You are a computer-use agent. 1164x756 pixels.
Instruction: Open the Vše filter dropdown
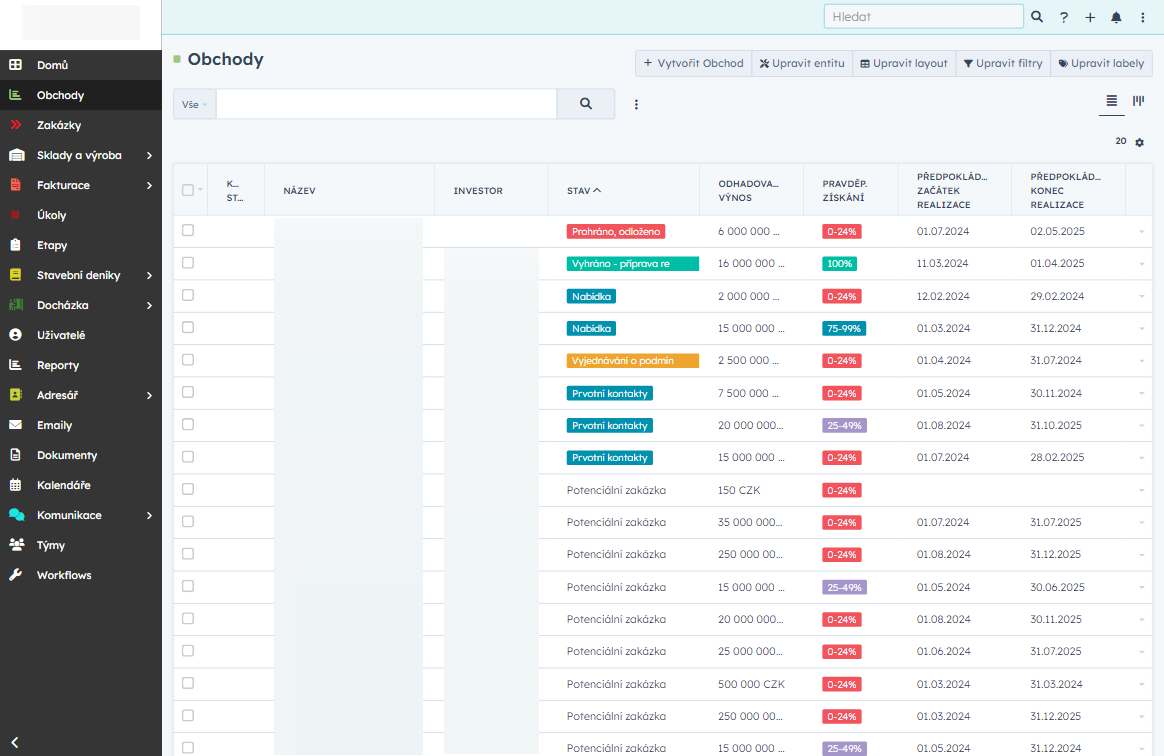(x=195, y=104)
